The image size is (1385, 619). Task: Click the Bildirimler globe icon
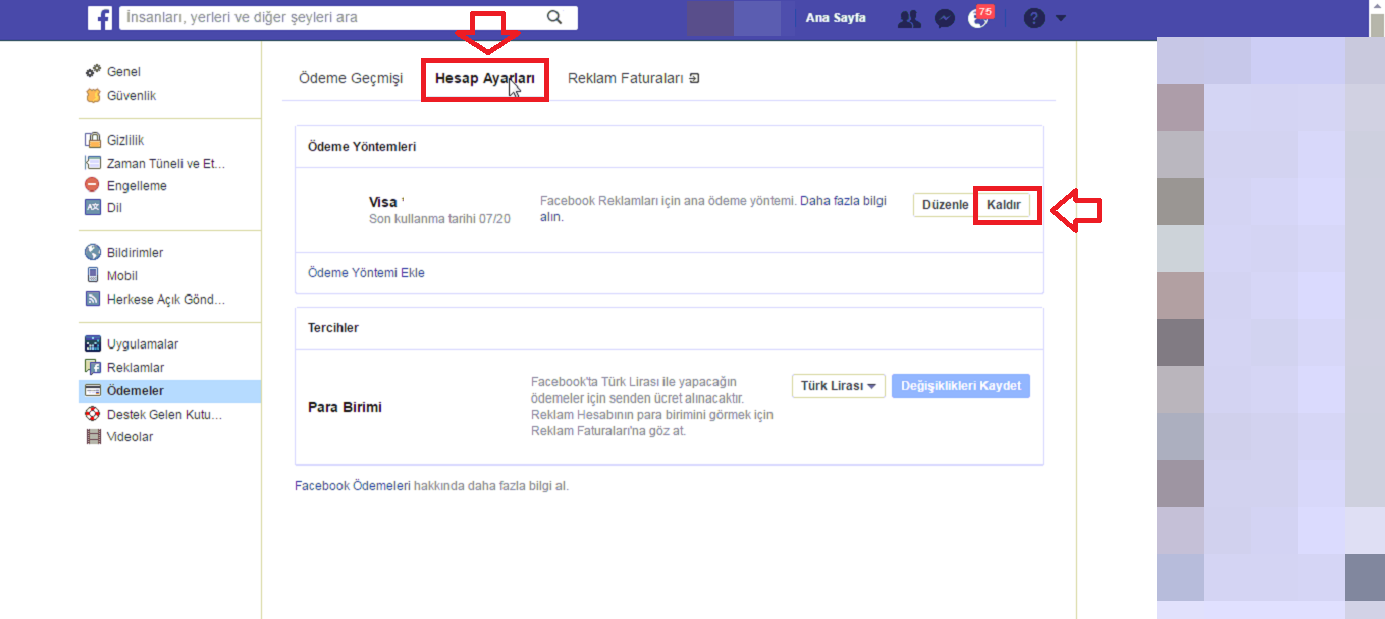[x=93, y=253]
